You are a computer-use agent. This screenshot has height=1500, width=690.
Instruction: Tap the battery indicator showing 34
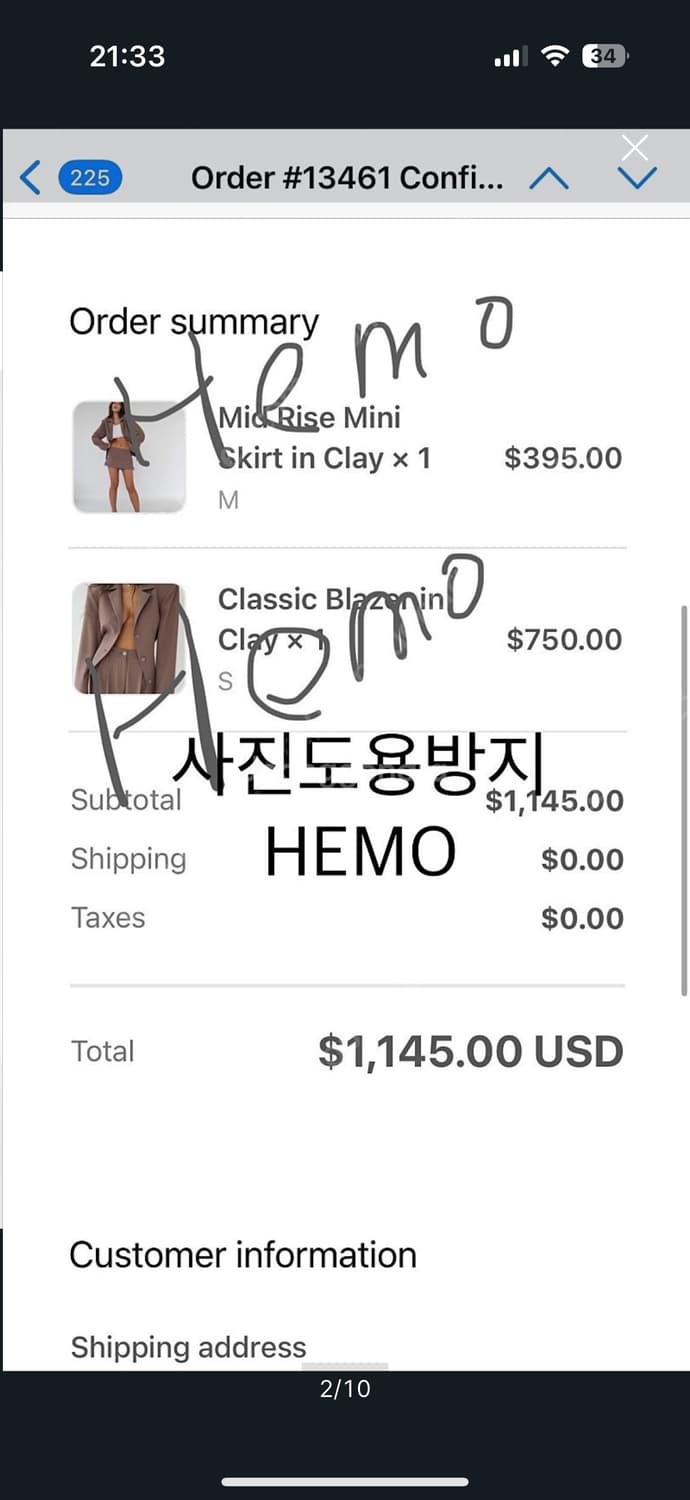click(x=605, y=57)
